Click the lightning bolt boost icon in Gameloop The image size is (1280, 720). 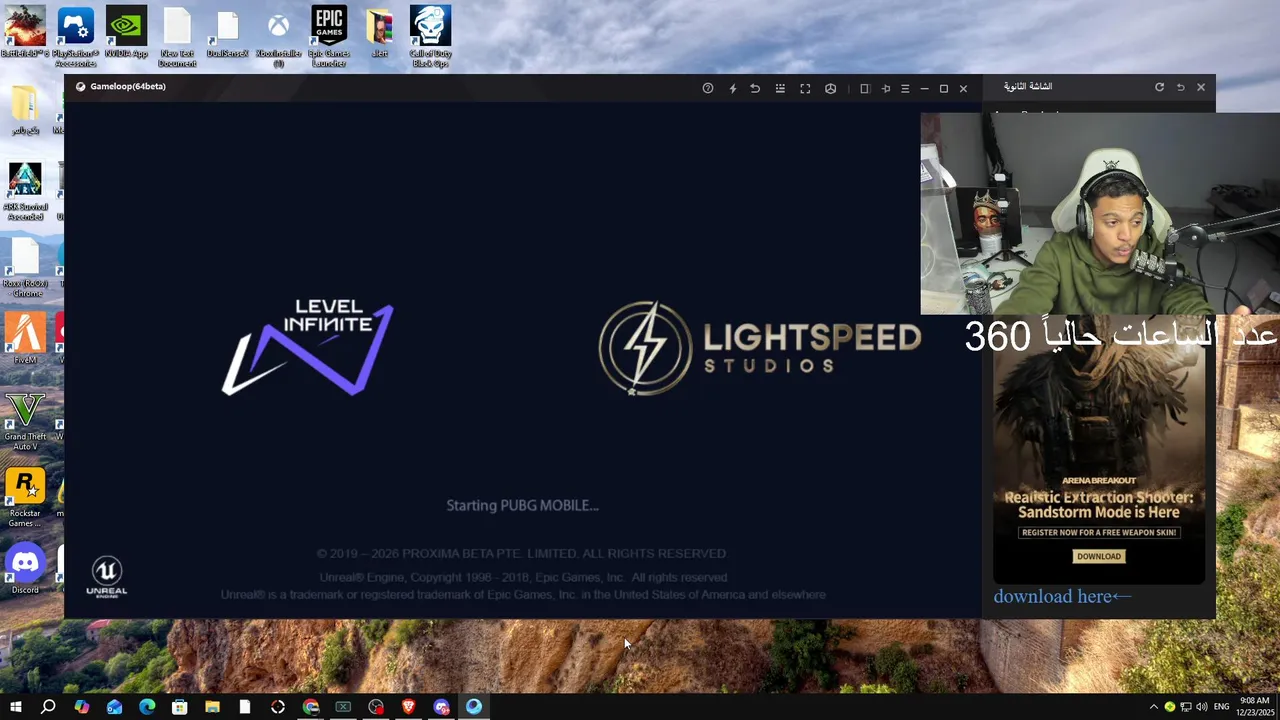(732, 88)
